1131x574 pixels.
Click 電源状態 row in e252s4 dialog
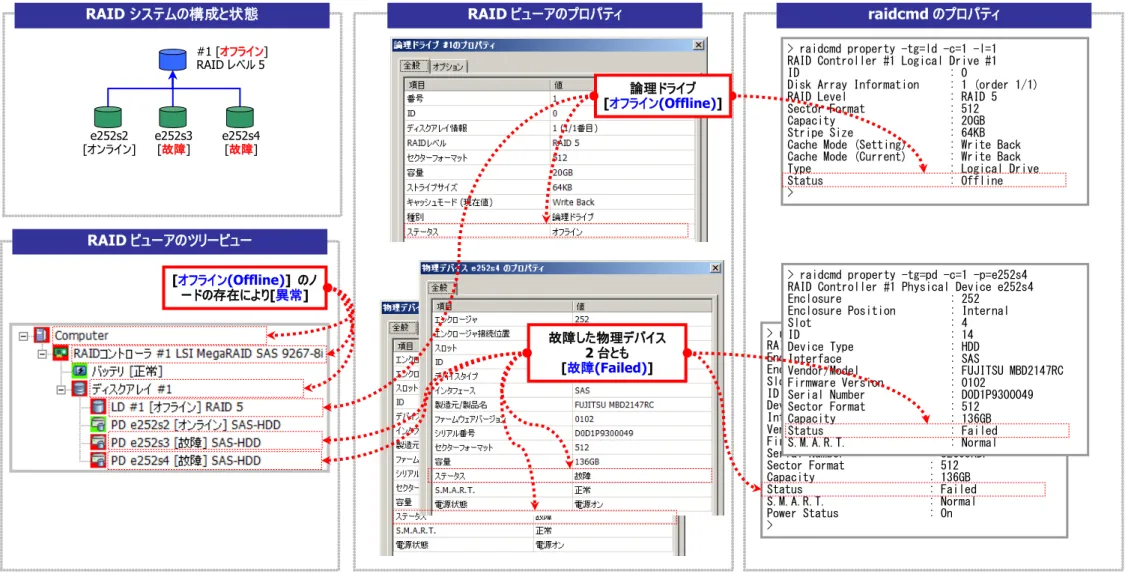pyautogui.click(x=572, y=504)
